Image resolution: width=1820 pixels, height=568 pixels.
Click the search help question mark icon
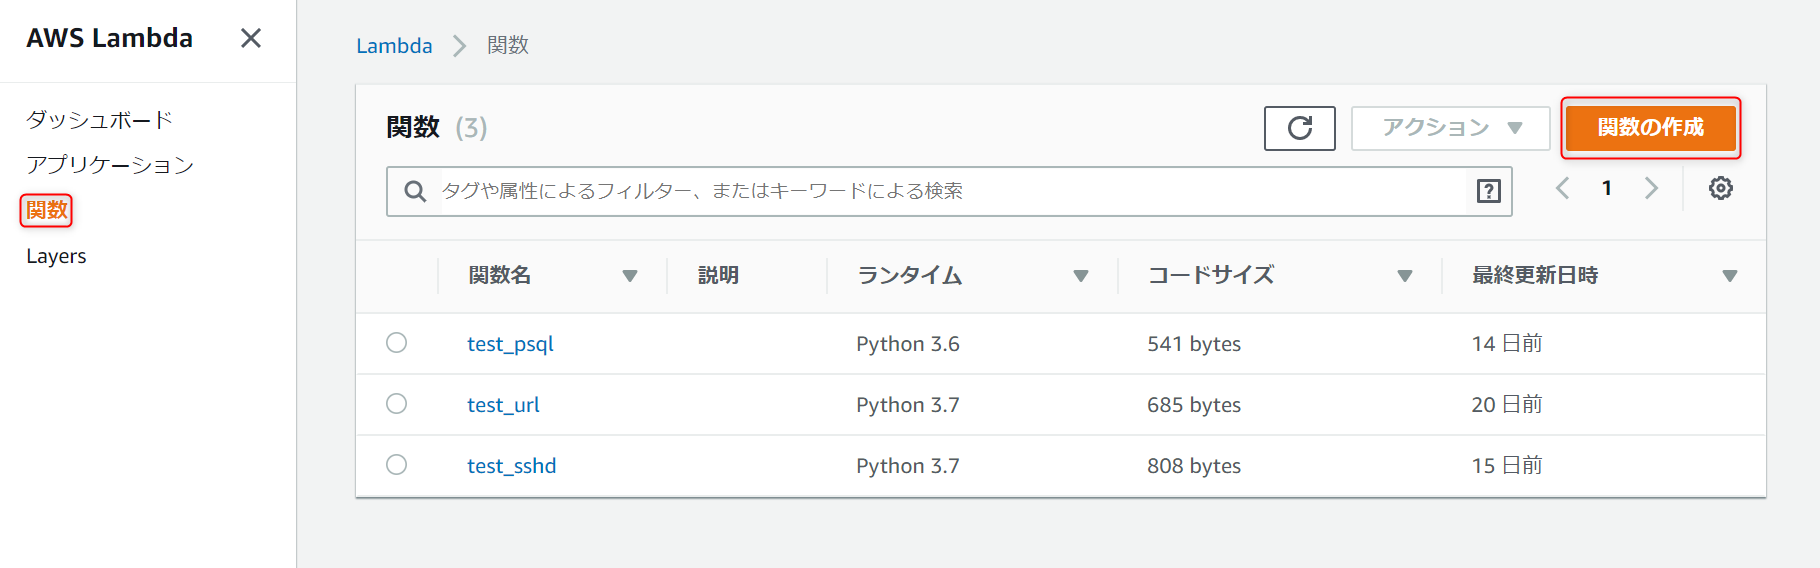1488,191
